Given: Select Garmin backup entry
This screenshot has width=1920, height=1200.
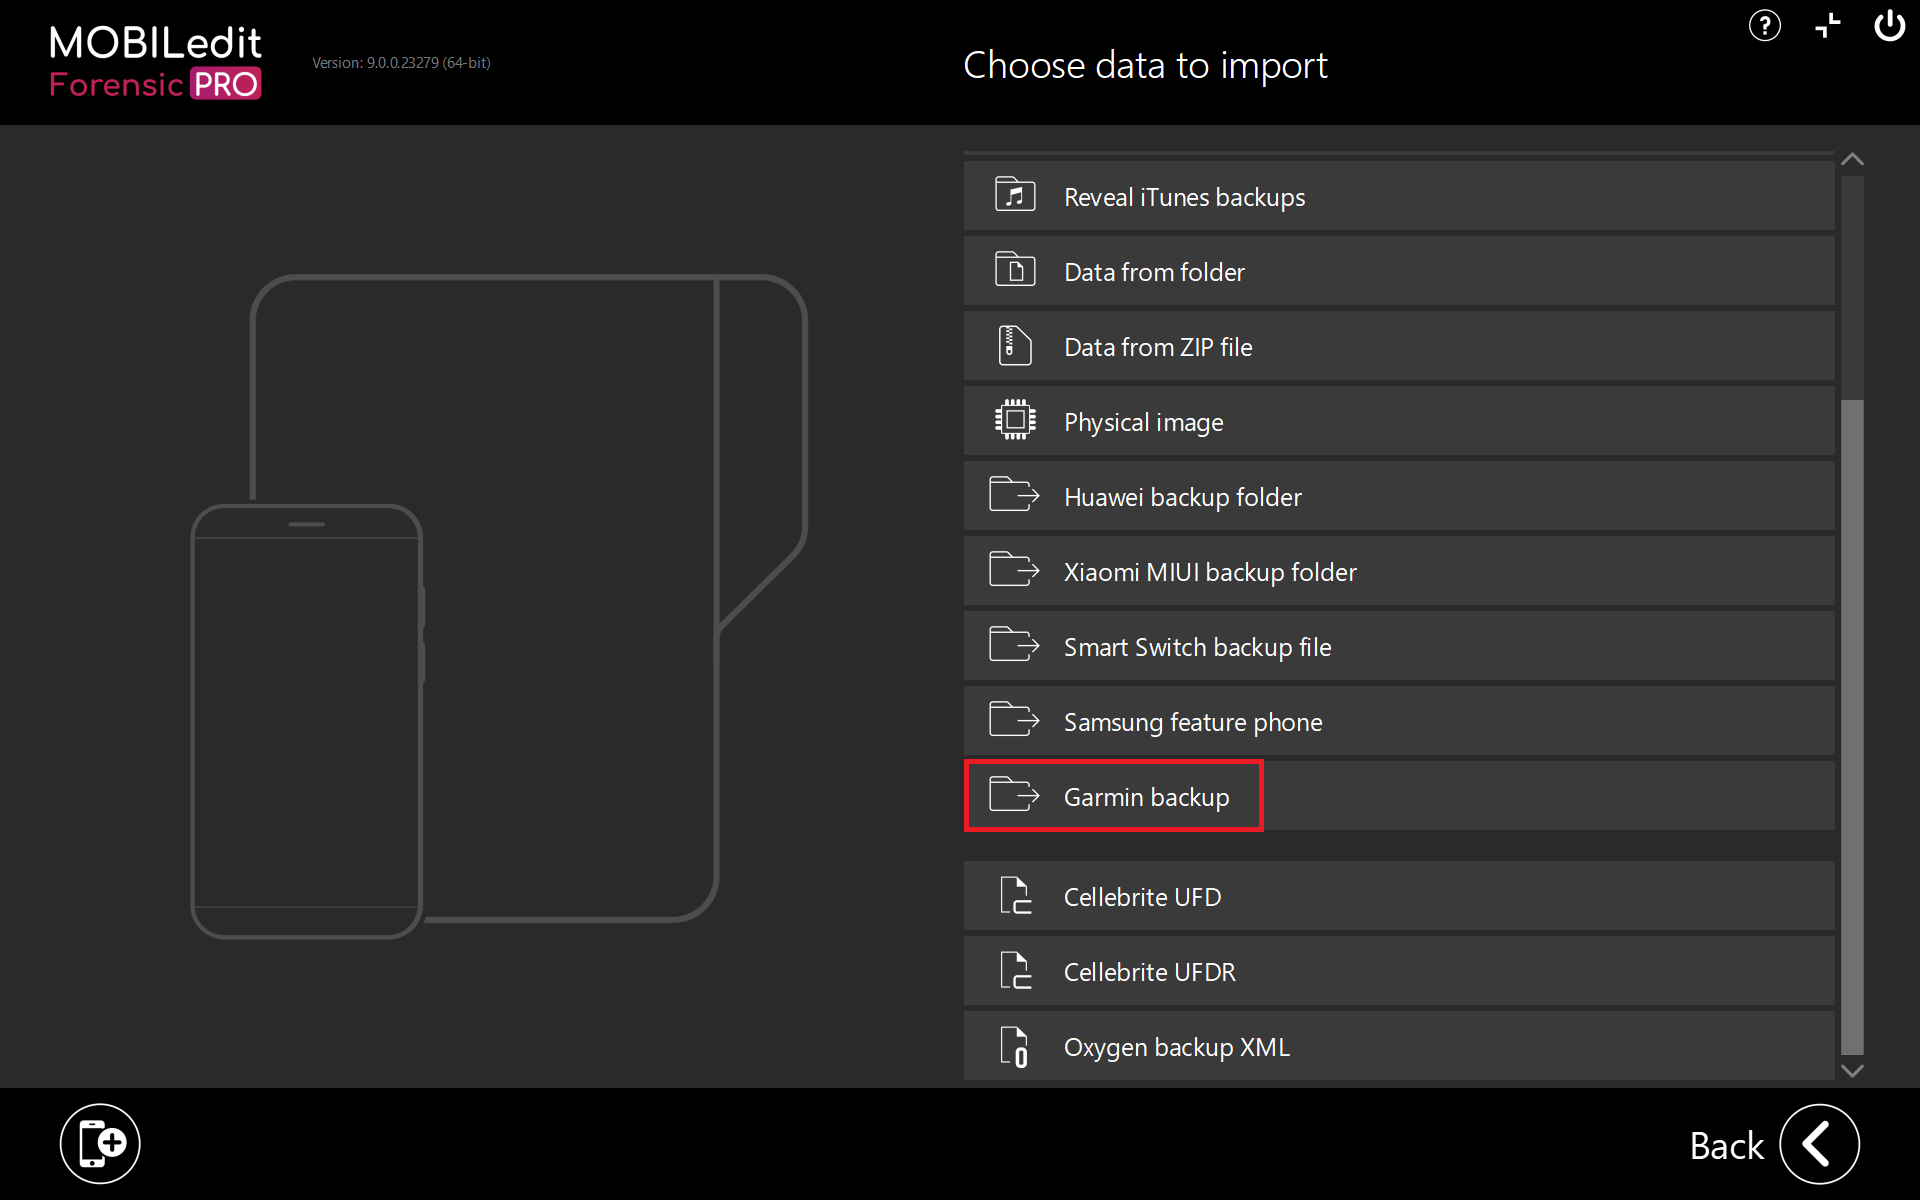Looking at the screenshot, I should [x=1146, y=797].
